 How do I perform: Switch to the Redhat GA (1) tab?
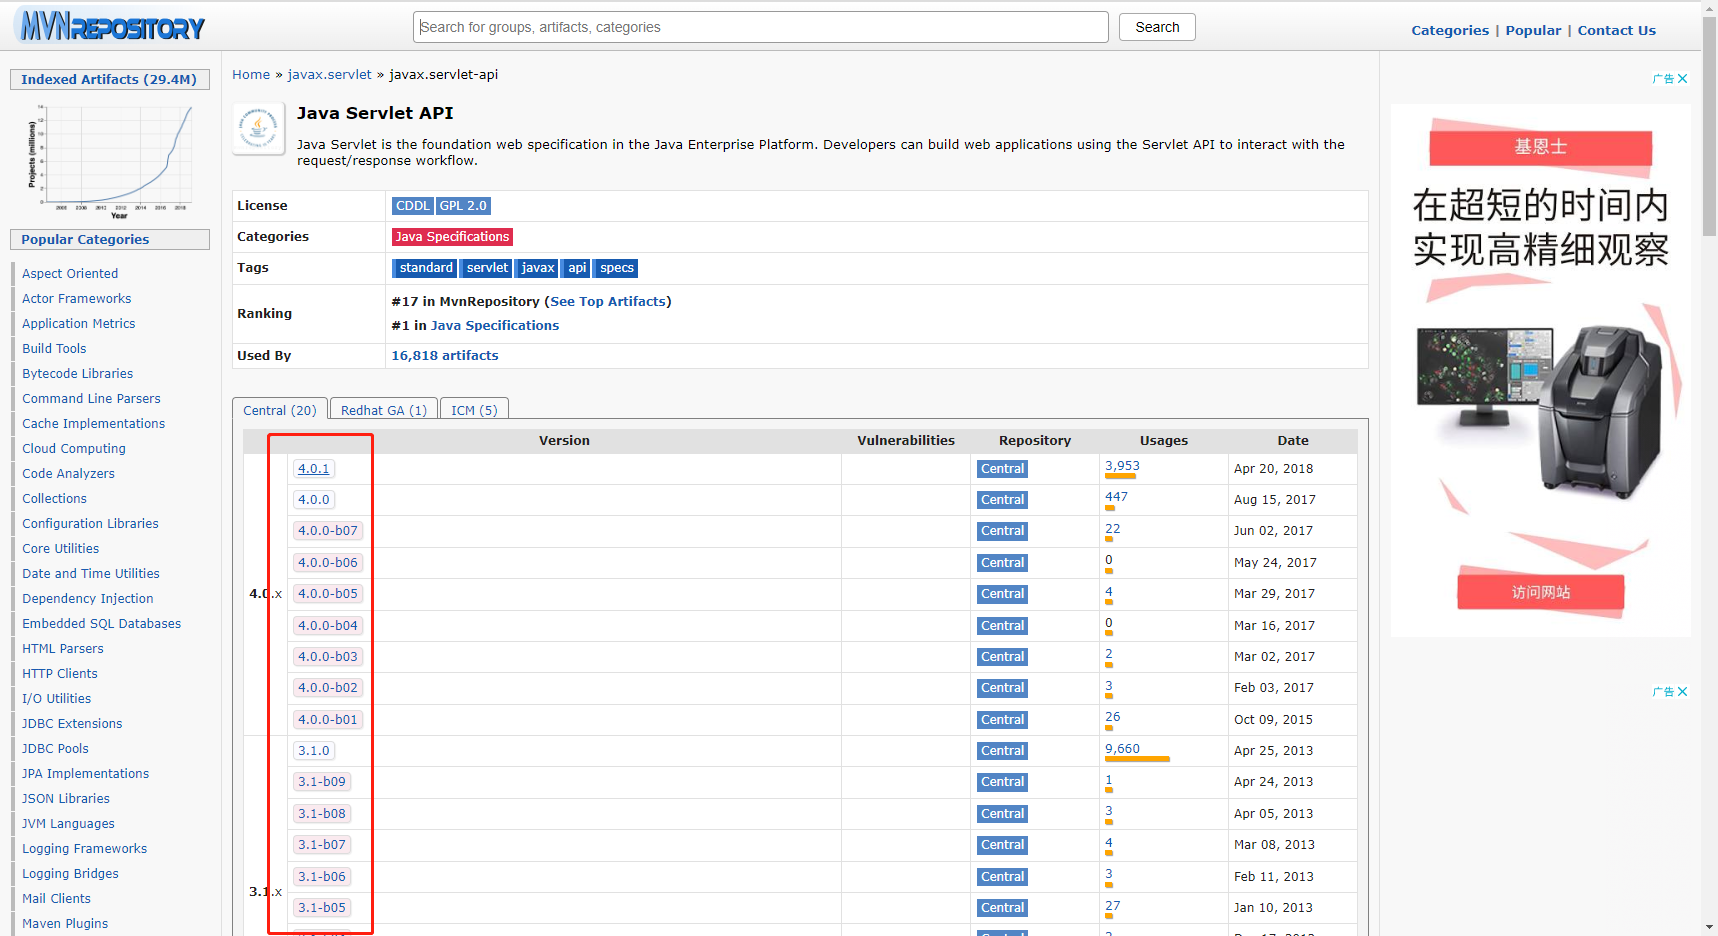(x=384, y=410)
